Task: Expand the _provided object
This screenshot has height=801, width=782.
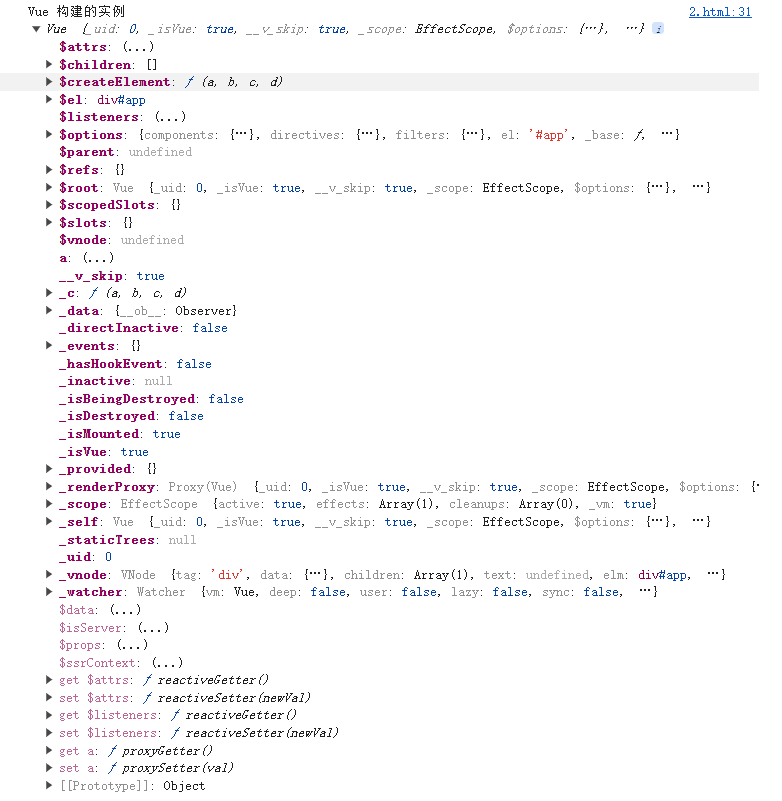Action: coord(49,468)
